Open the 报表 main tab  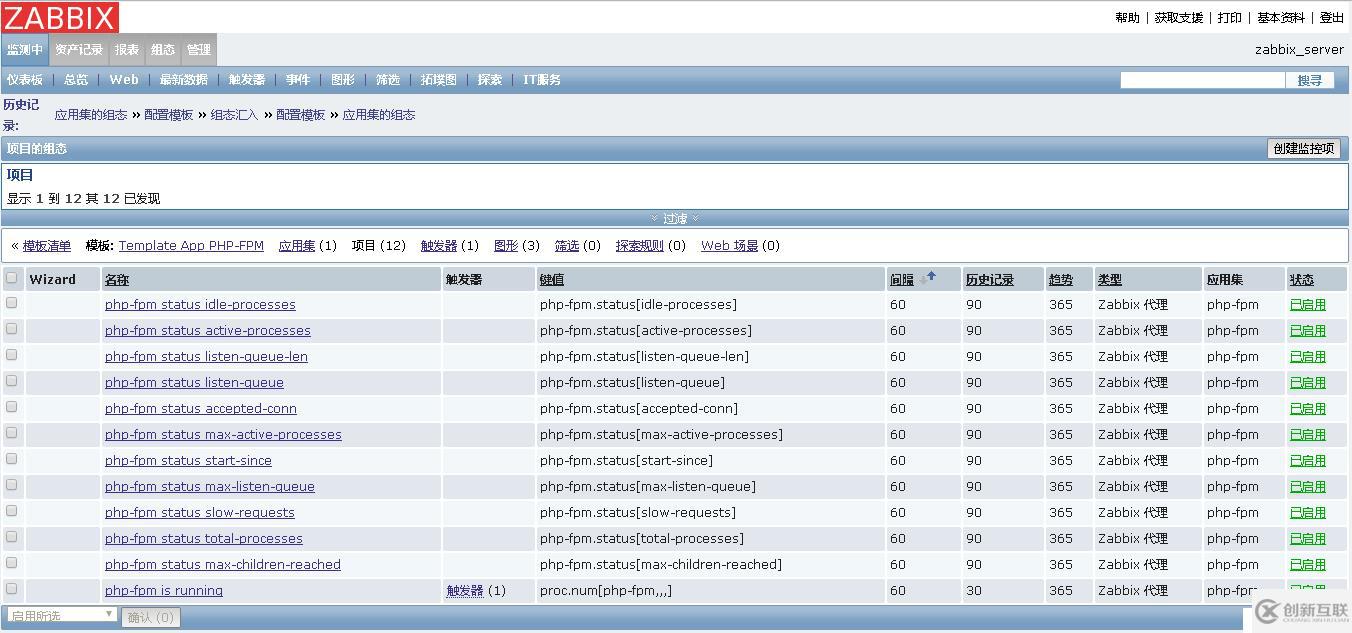tap(127, 50)
